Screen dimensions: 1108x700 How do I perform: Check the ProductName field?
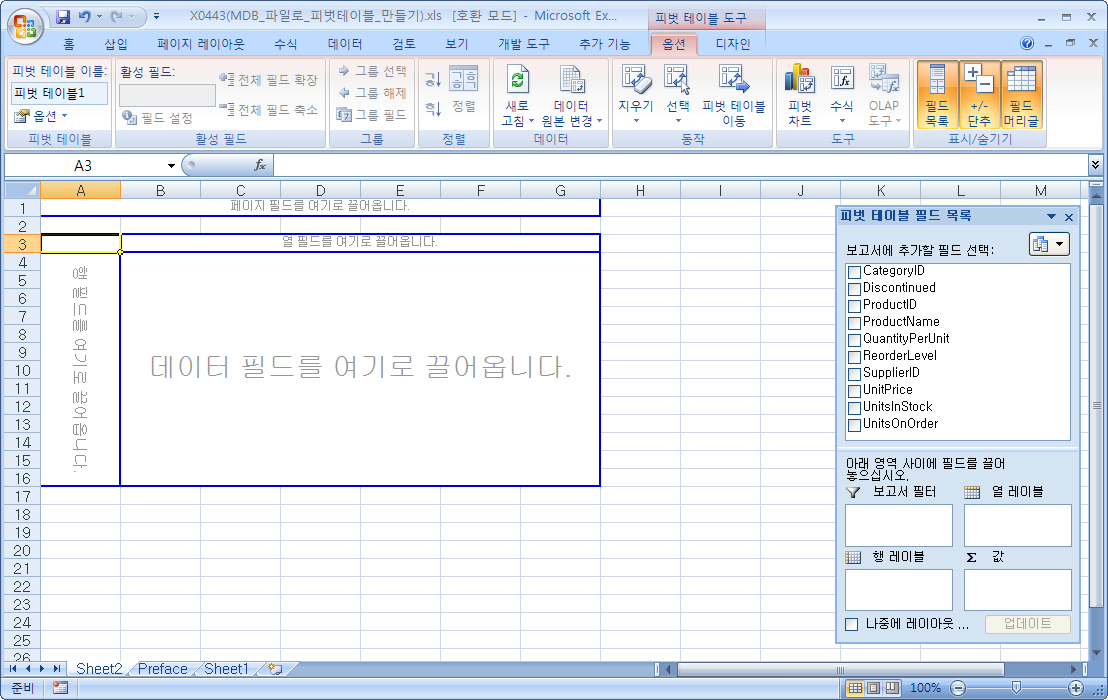[854, 322]
